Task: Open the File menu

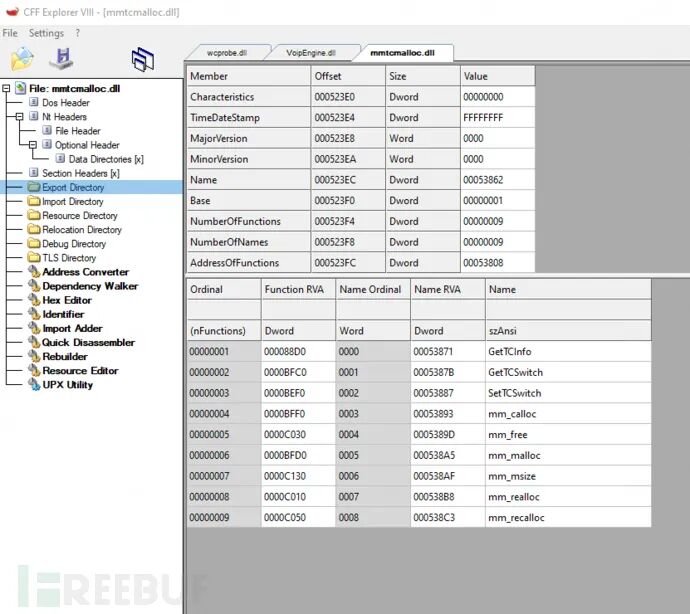Action: pyautogui.click(x=10, y=33)
